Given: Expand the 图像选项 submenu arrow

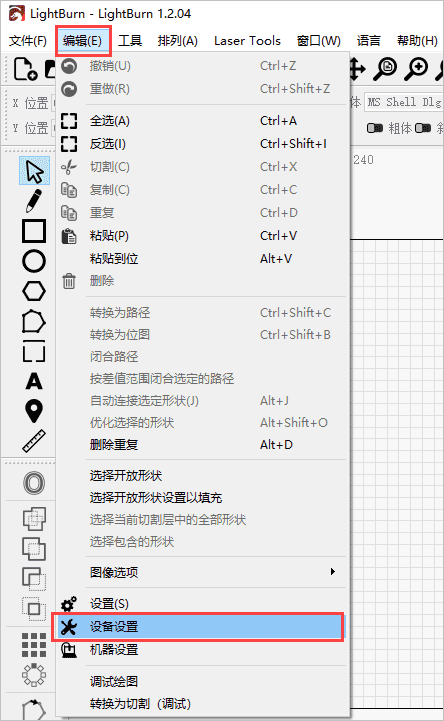Looking at the screenshot, I should (333, 572).
